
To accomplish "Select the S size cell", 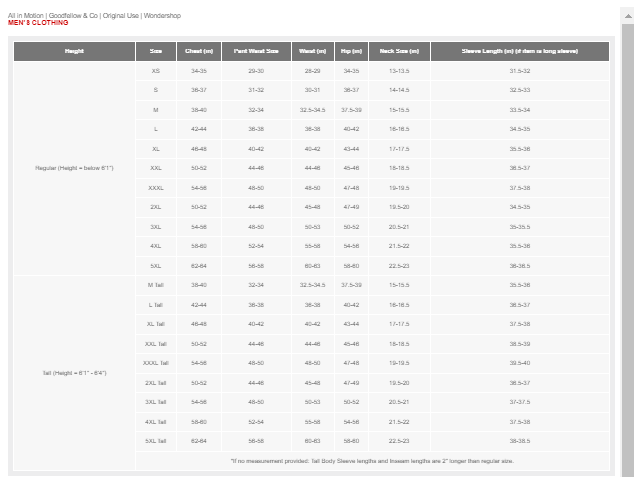I will coord(156,90).
